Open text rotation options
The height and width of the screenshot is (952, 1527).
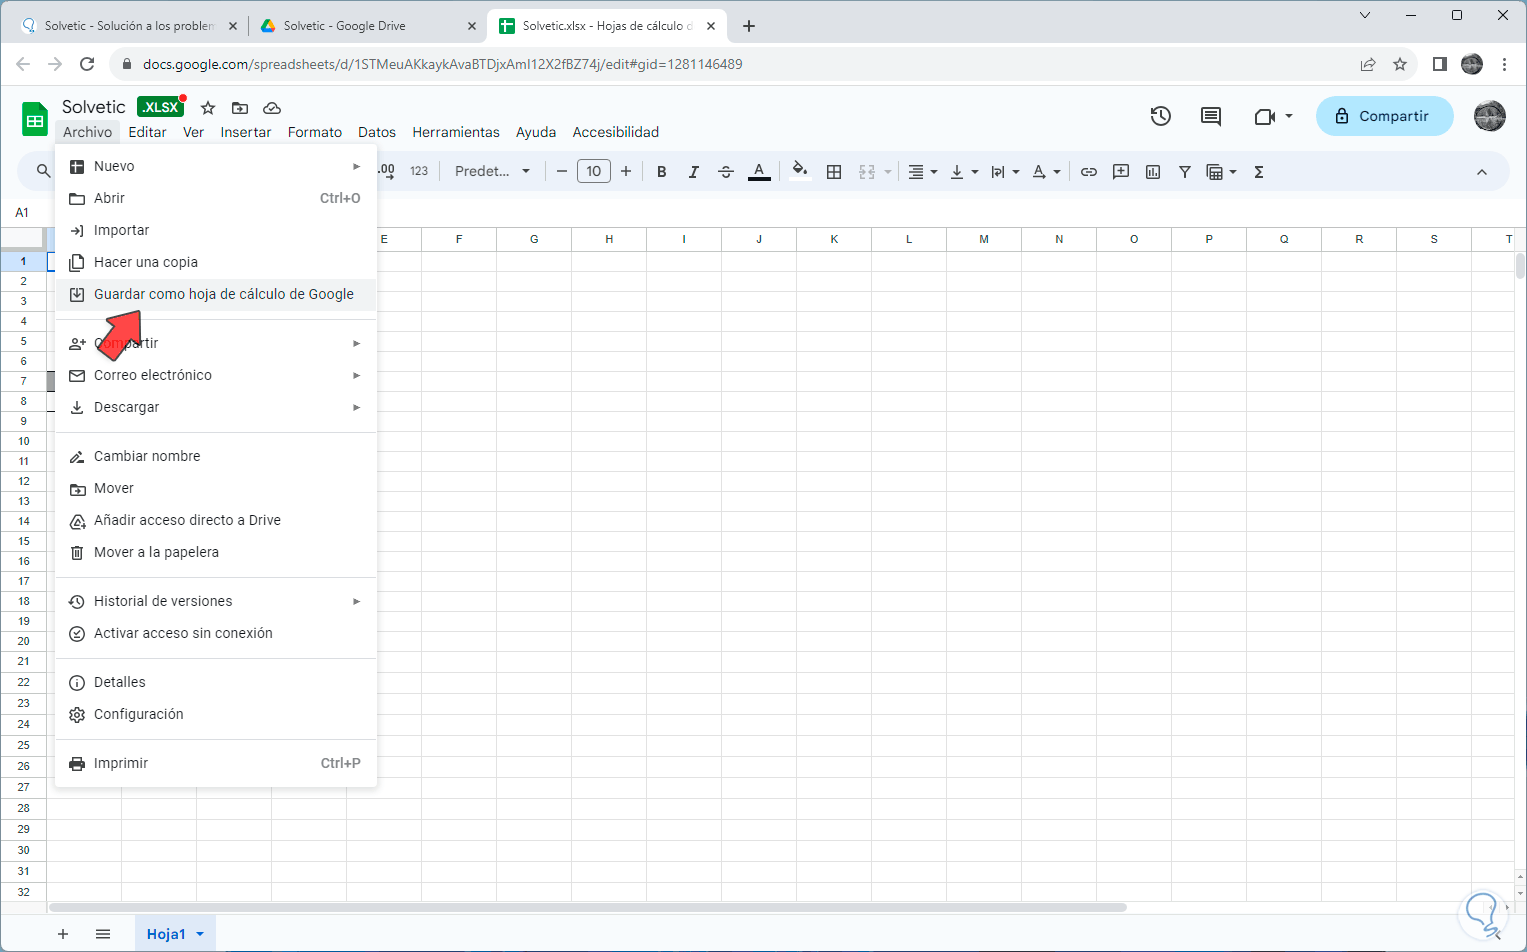(x=1046, y=172)
